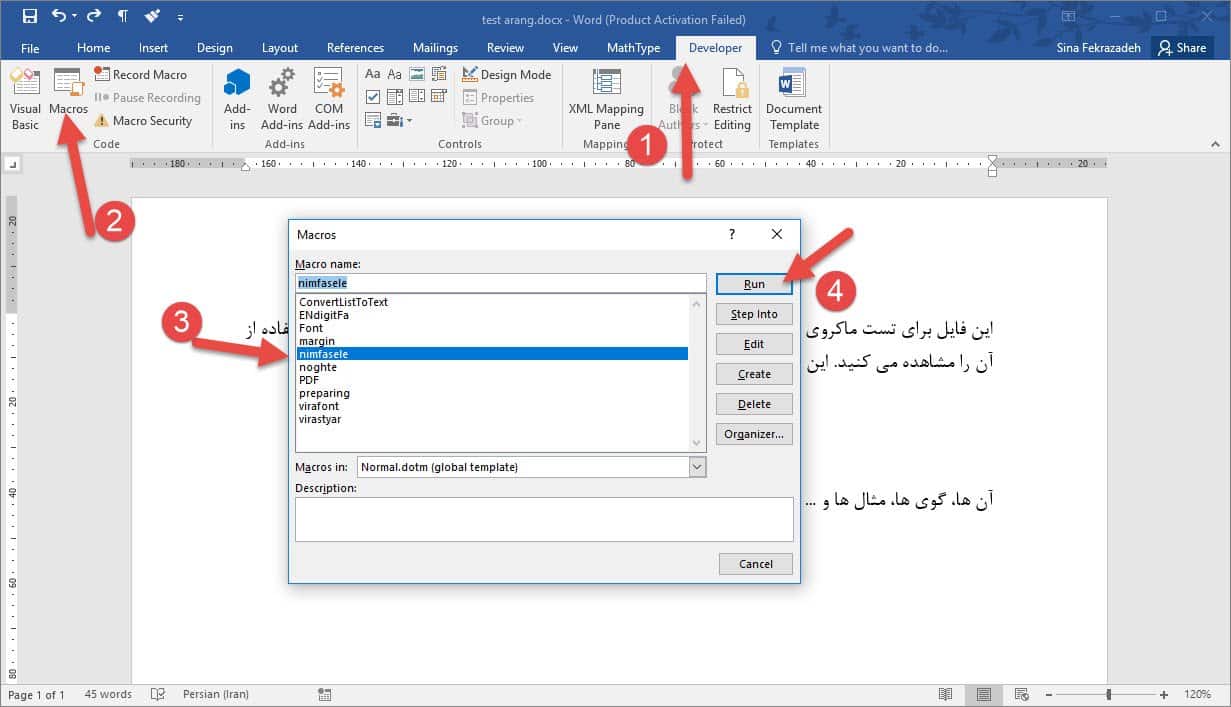Toggle Design Mode in Controls group
The width and height of the screenshot is (1231, 707).
click(507, 75)
